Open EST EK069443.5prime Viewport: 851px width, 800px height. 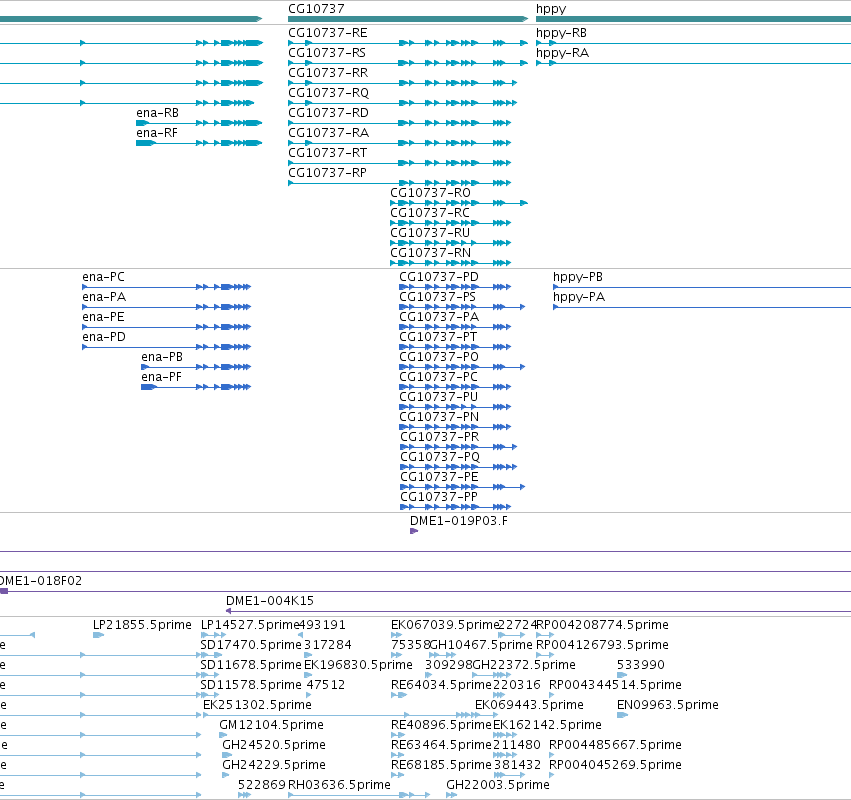click(529, 706)
